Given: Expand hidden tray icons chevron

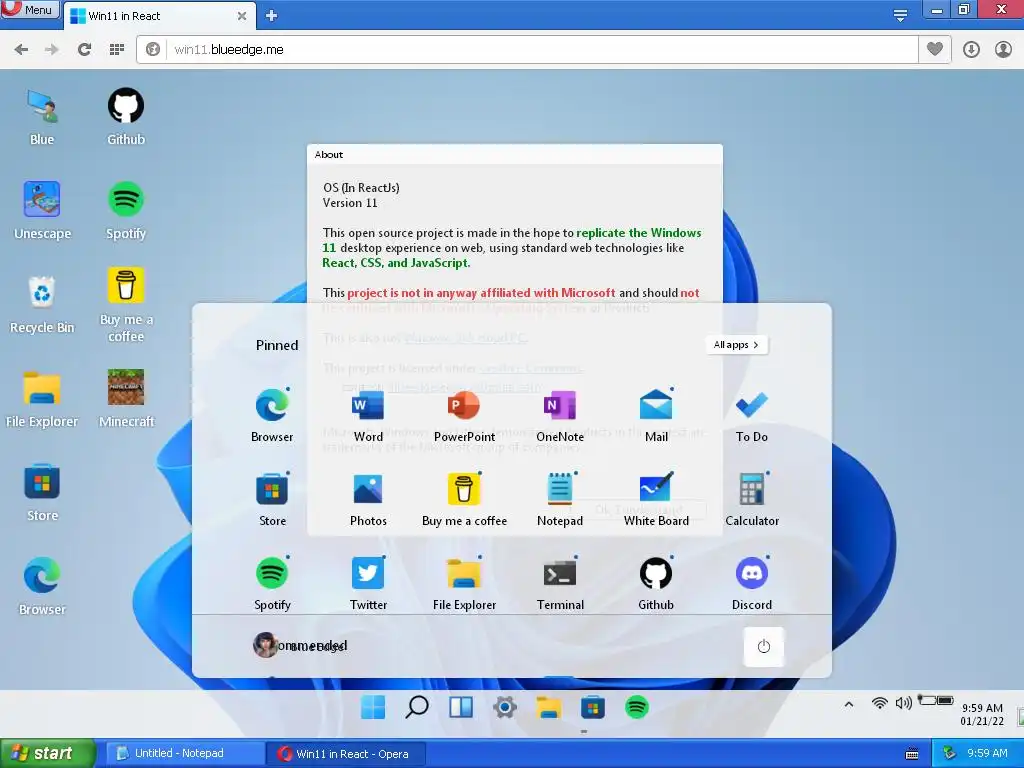Looking at the screenshot, I should click(848, 704).
